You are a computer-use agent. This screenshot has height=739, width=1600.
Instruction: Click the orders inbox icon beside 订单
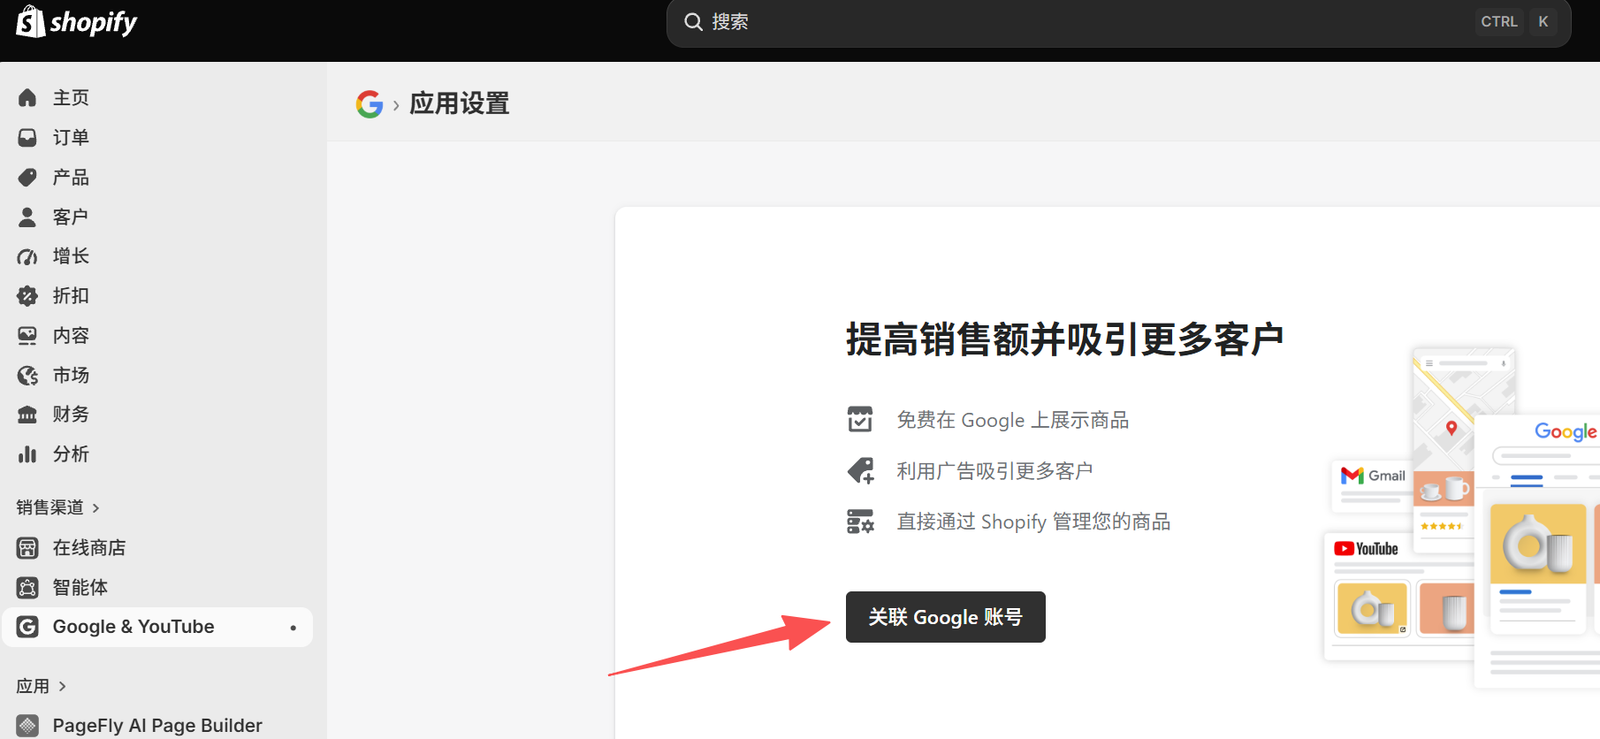pos(27,137)
